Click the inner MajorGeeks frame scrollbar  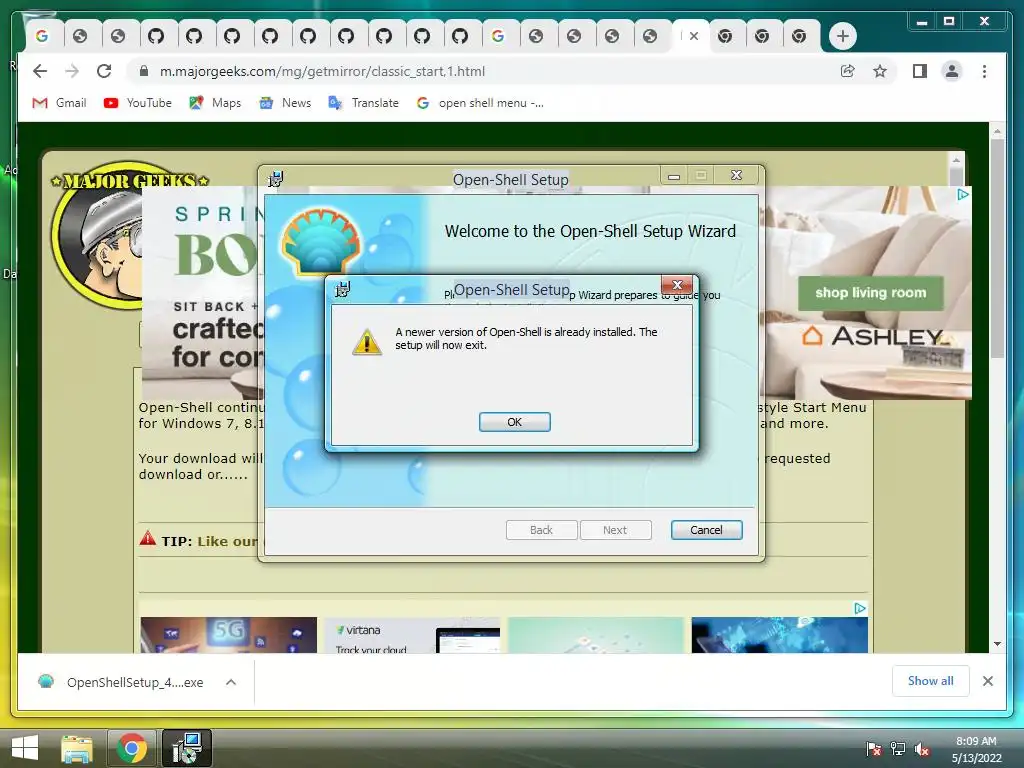point(956,175)
